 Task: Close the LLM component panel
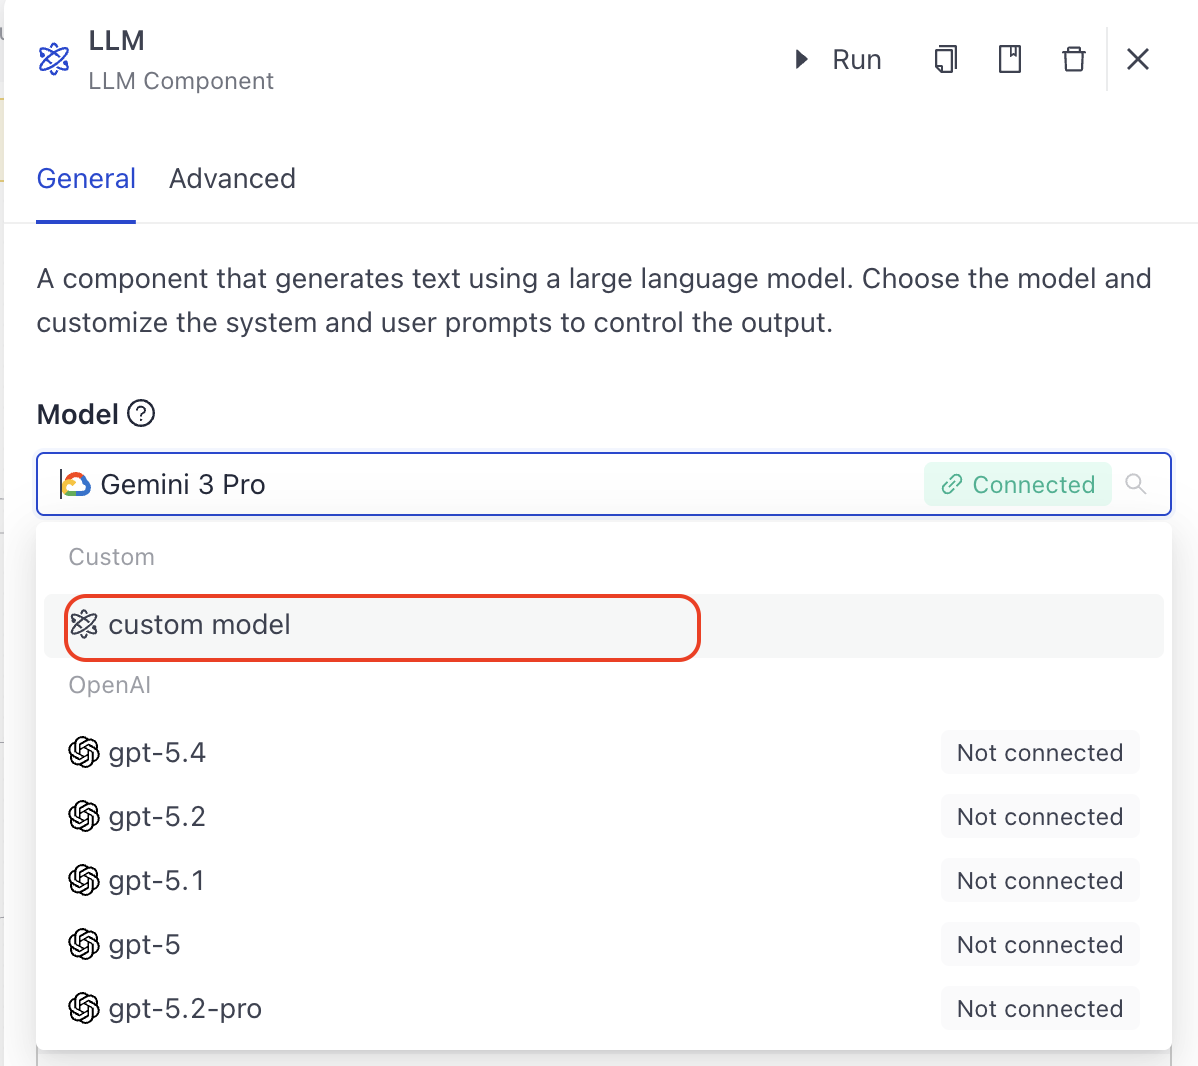[x=1138, y=60]
